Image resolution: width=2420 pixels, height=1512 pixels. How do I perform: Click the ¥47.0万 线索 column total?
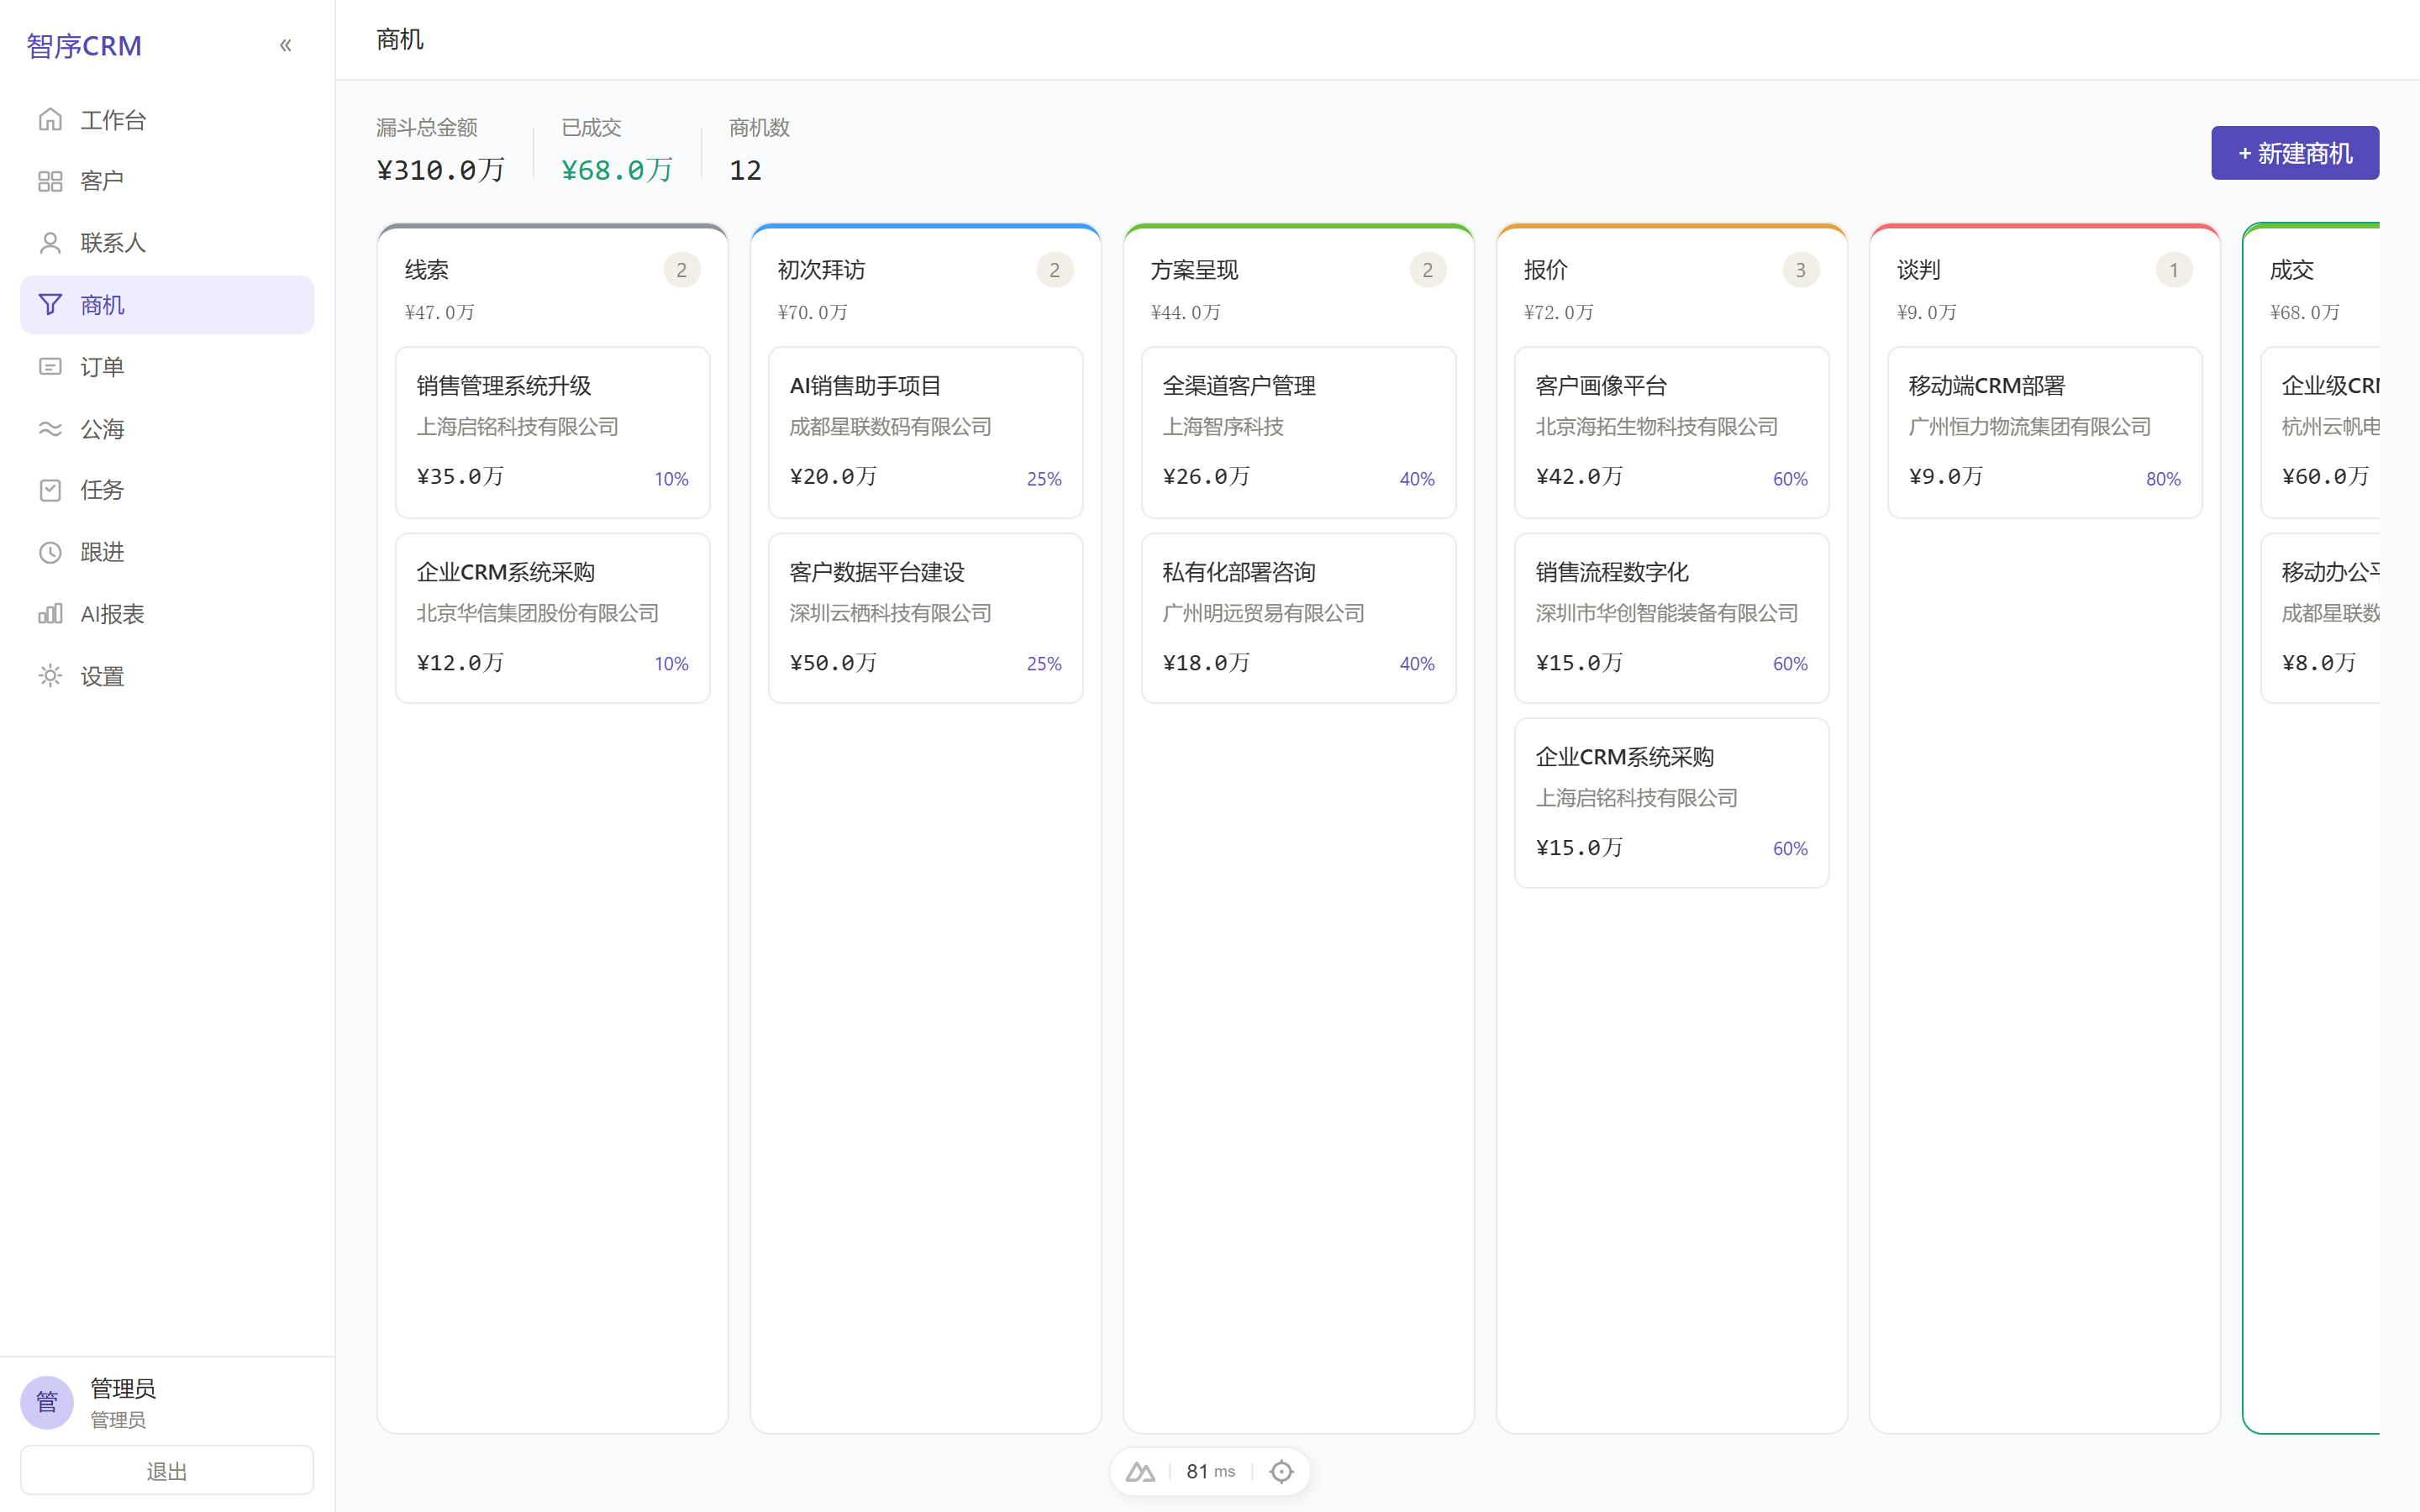pyautogui.click(x=439, y=312)
